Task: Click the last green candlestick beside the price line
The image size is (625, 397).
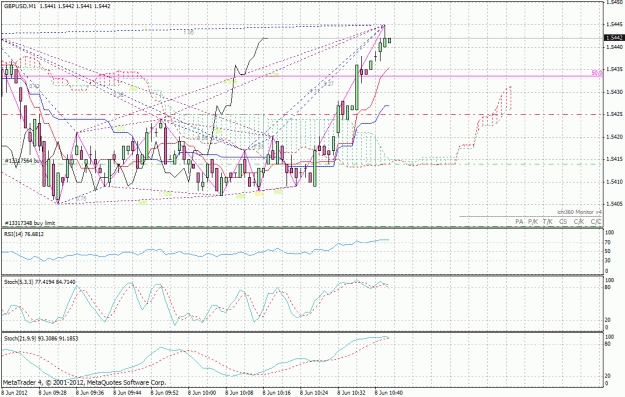Action: (389, 40)
